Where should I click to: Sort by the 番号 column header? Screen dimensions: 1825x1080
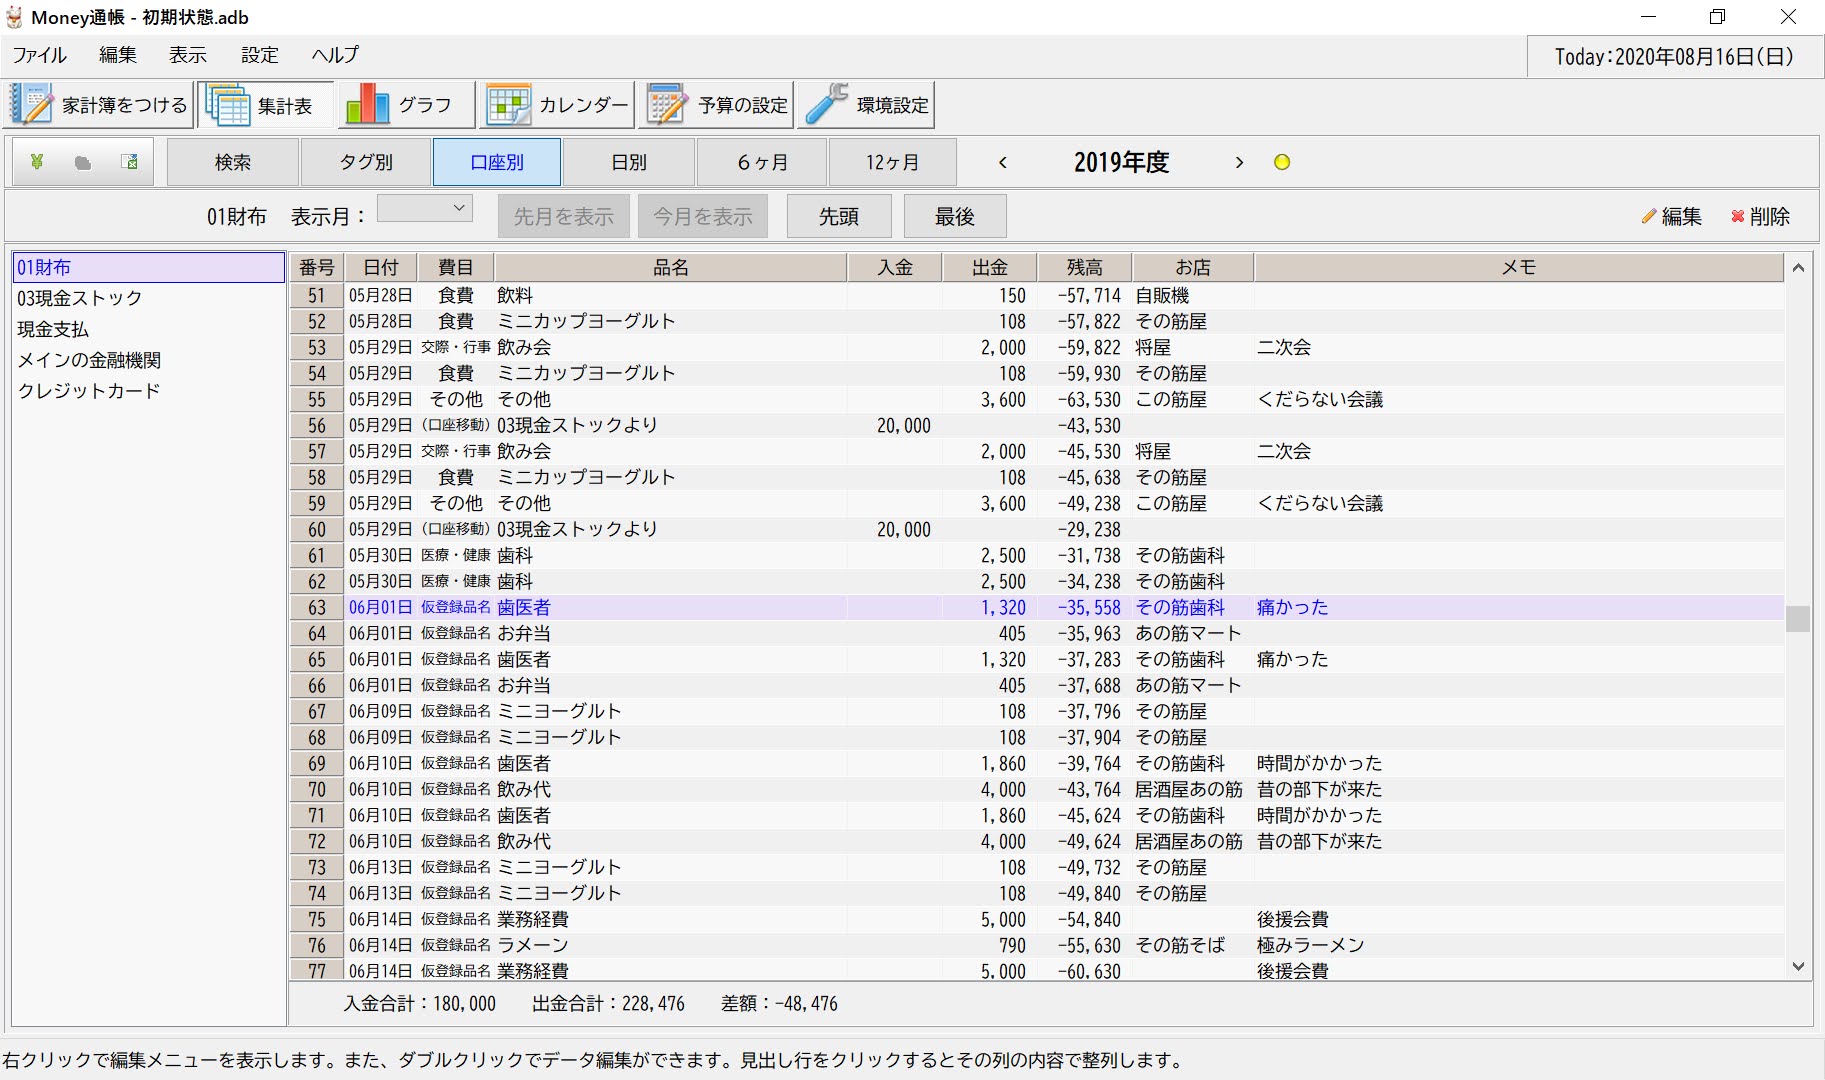[x=317, y=267]
